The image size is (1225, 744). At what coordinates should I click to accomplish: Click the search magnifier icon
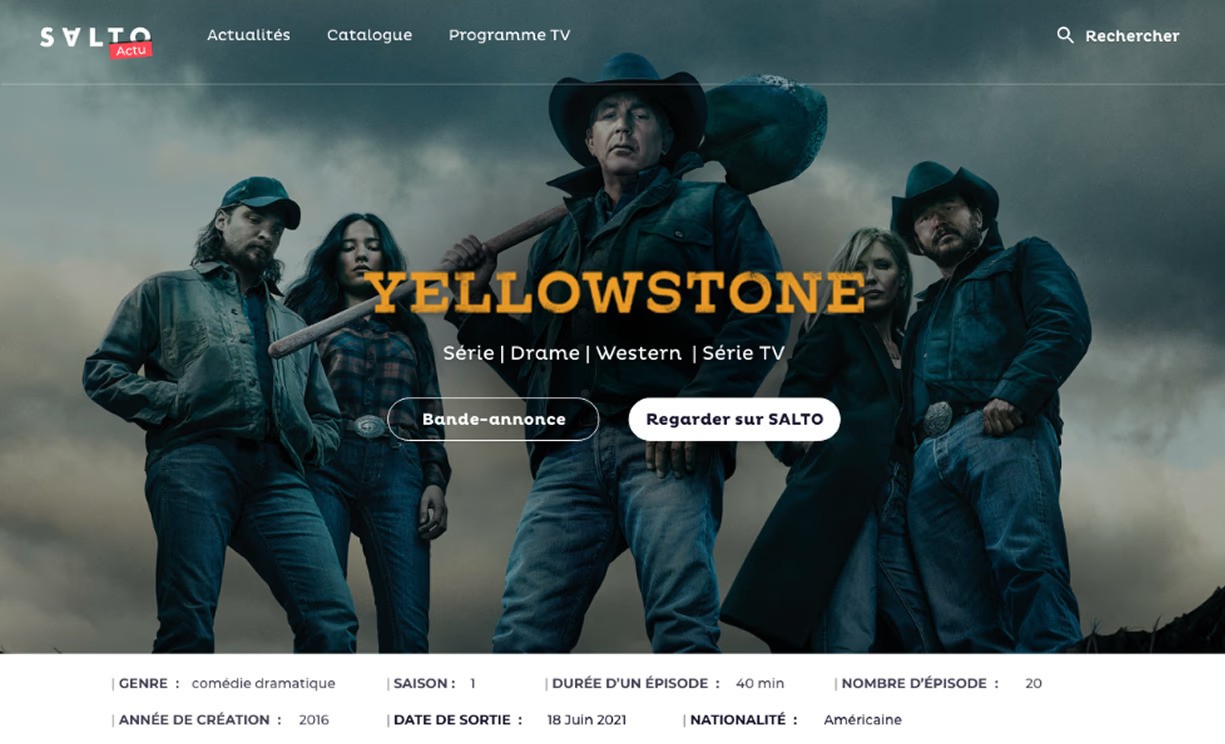point(1065,35)
